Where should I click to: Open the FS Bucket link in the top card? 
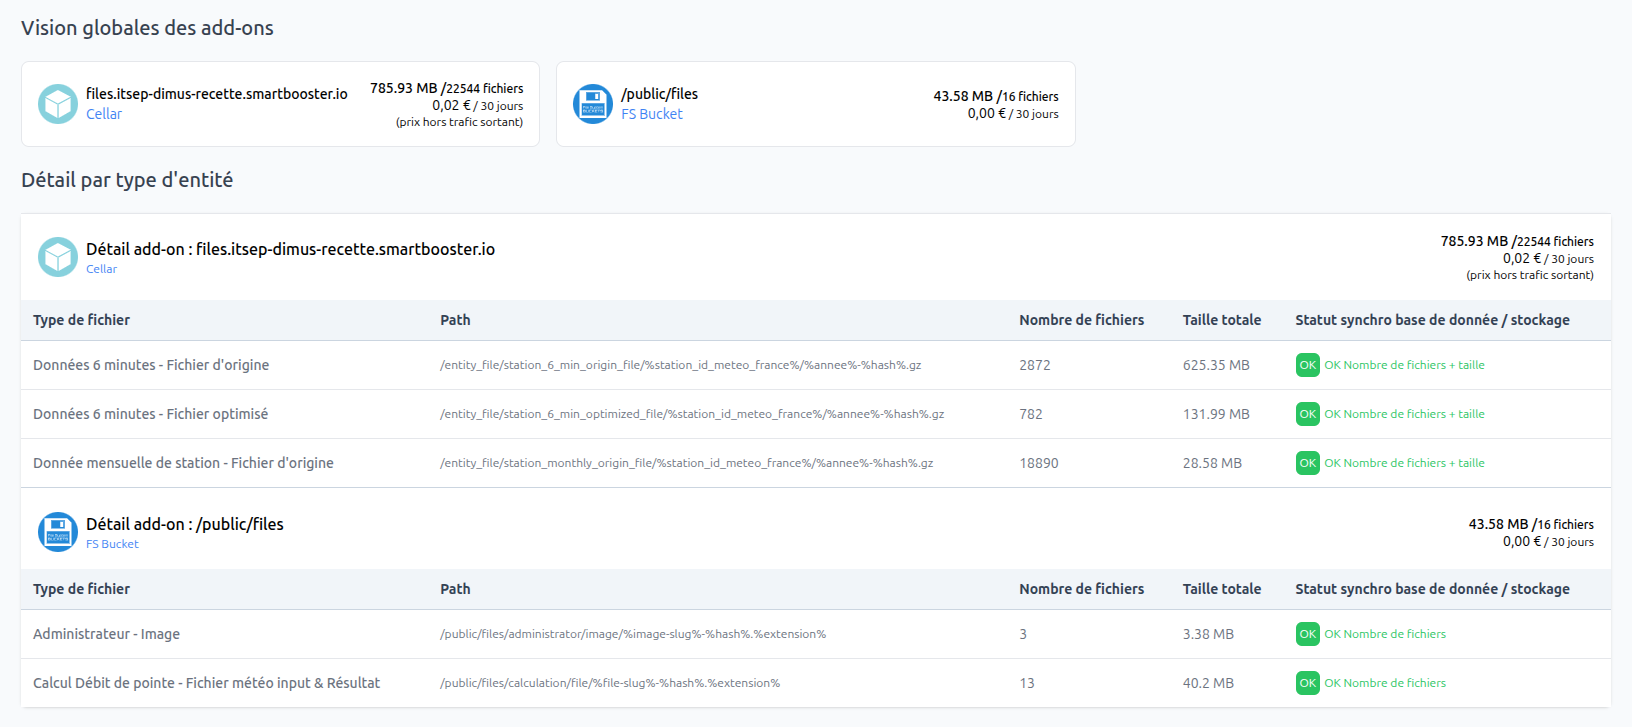[x=652, y=114]
